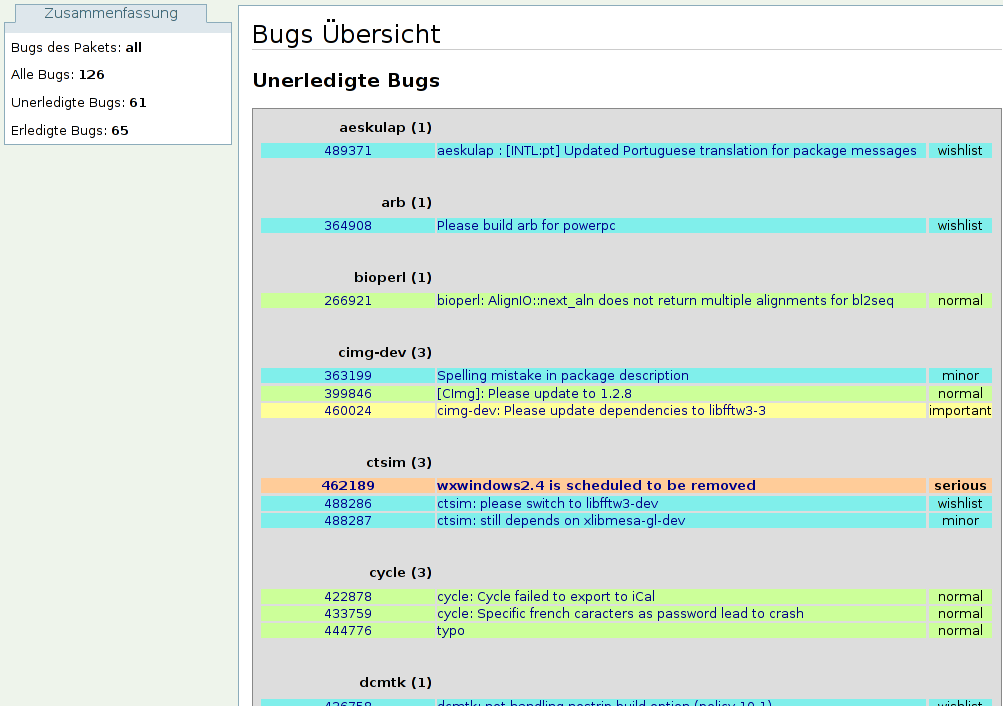Click 'Unerledigte Bugs: 61' summary line
Image resolution: width=1003 pixels, height=706 pixels.
pos(79,102)
